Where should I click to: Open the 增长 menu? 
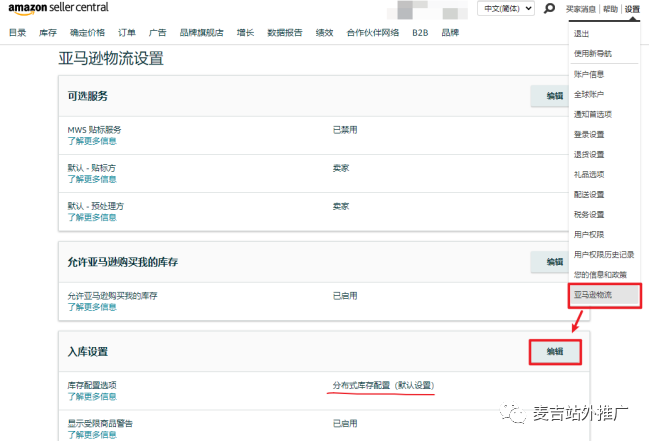click(x=245, y=33)
